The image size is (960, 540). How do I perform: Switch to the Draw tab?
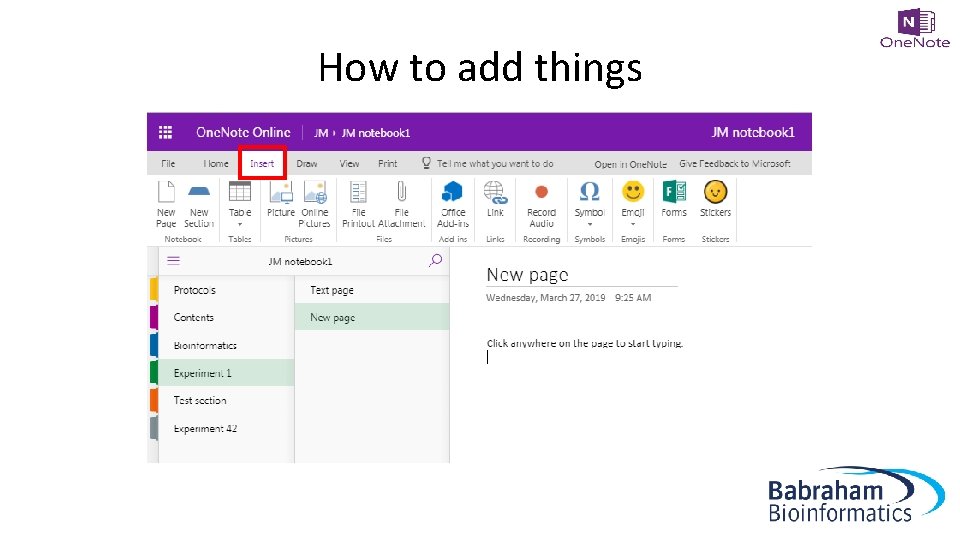307,163
